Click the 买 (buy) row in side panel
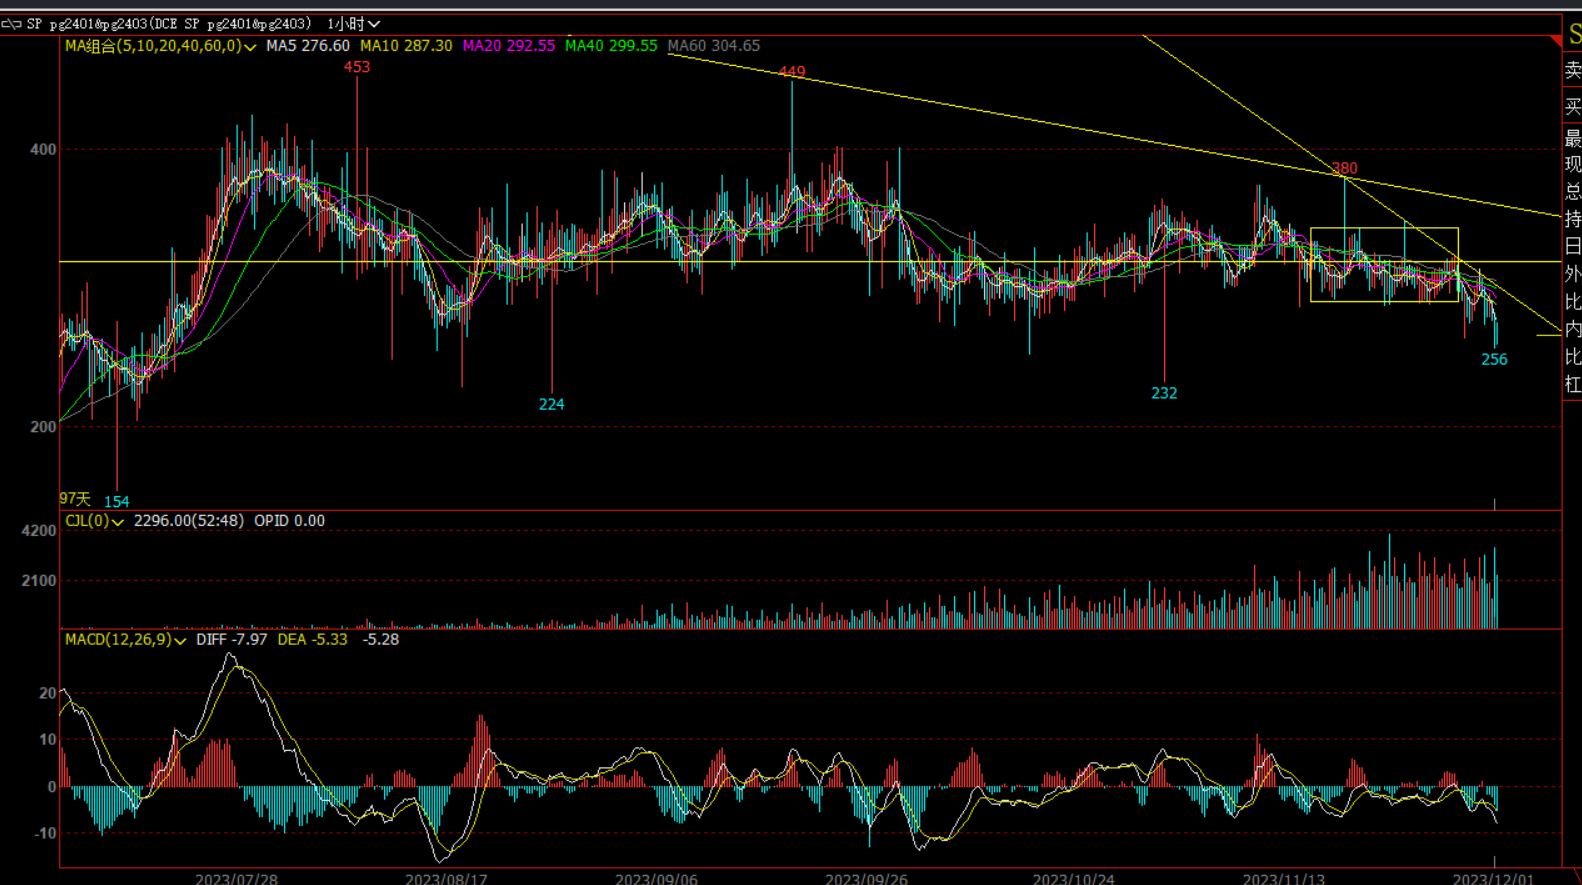The width and height of the screenshot is (1582, 885). (x=1572, y=107)
